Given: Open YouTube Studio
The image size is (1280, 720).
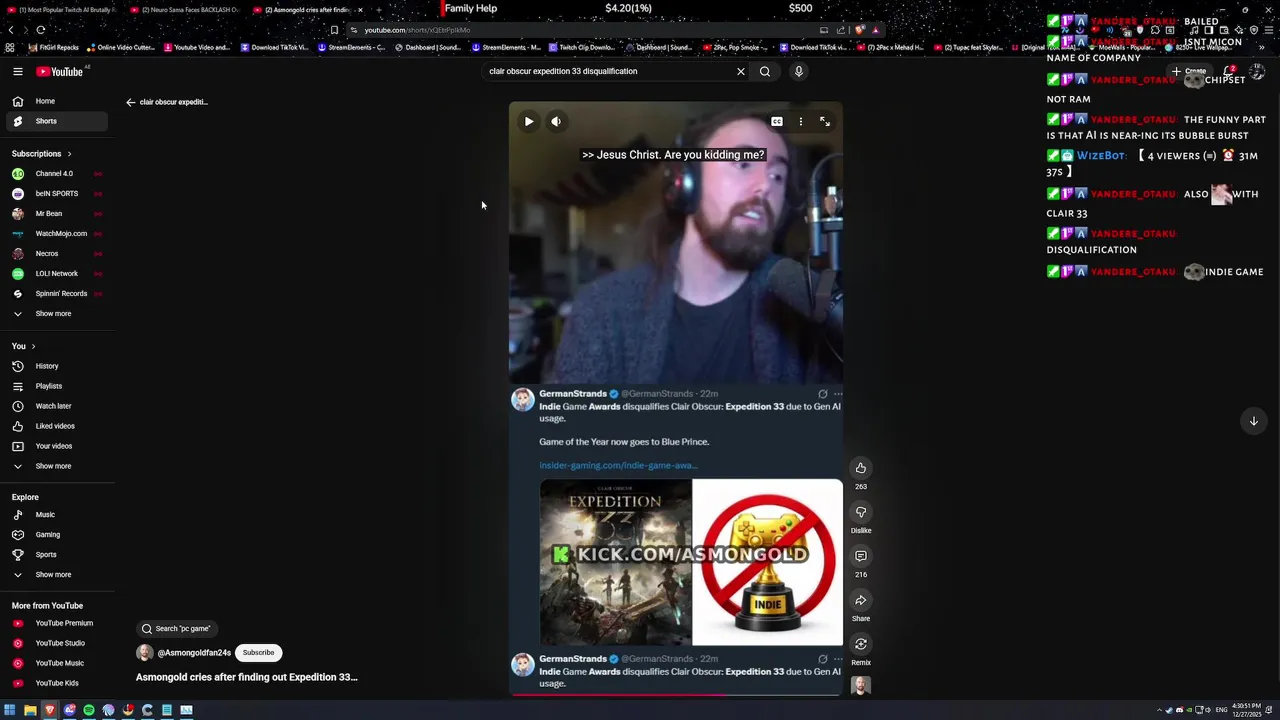Looking at the screenshot, I should 55,643.
